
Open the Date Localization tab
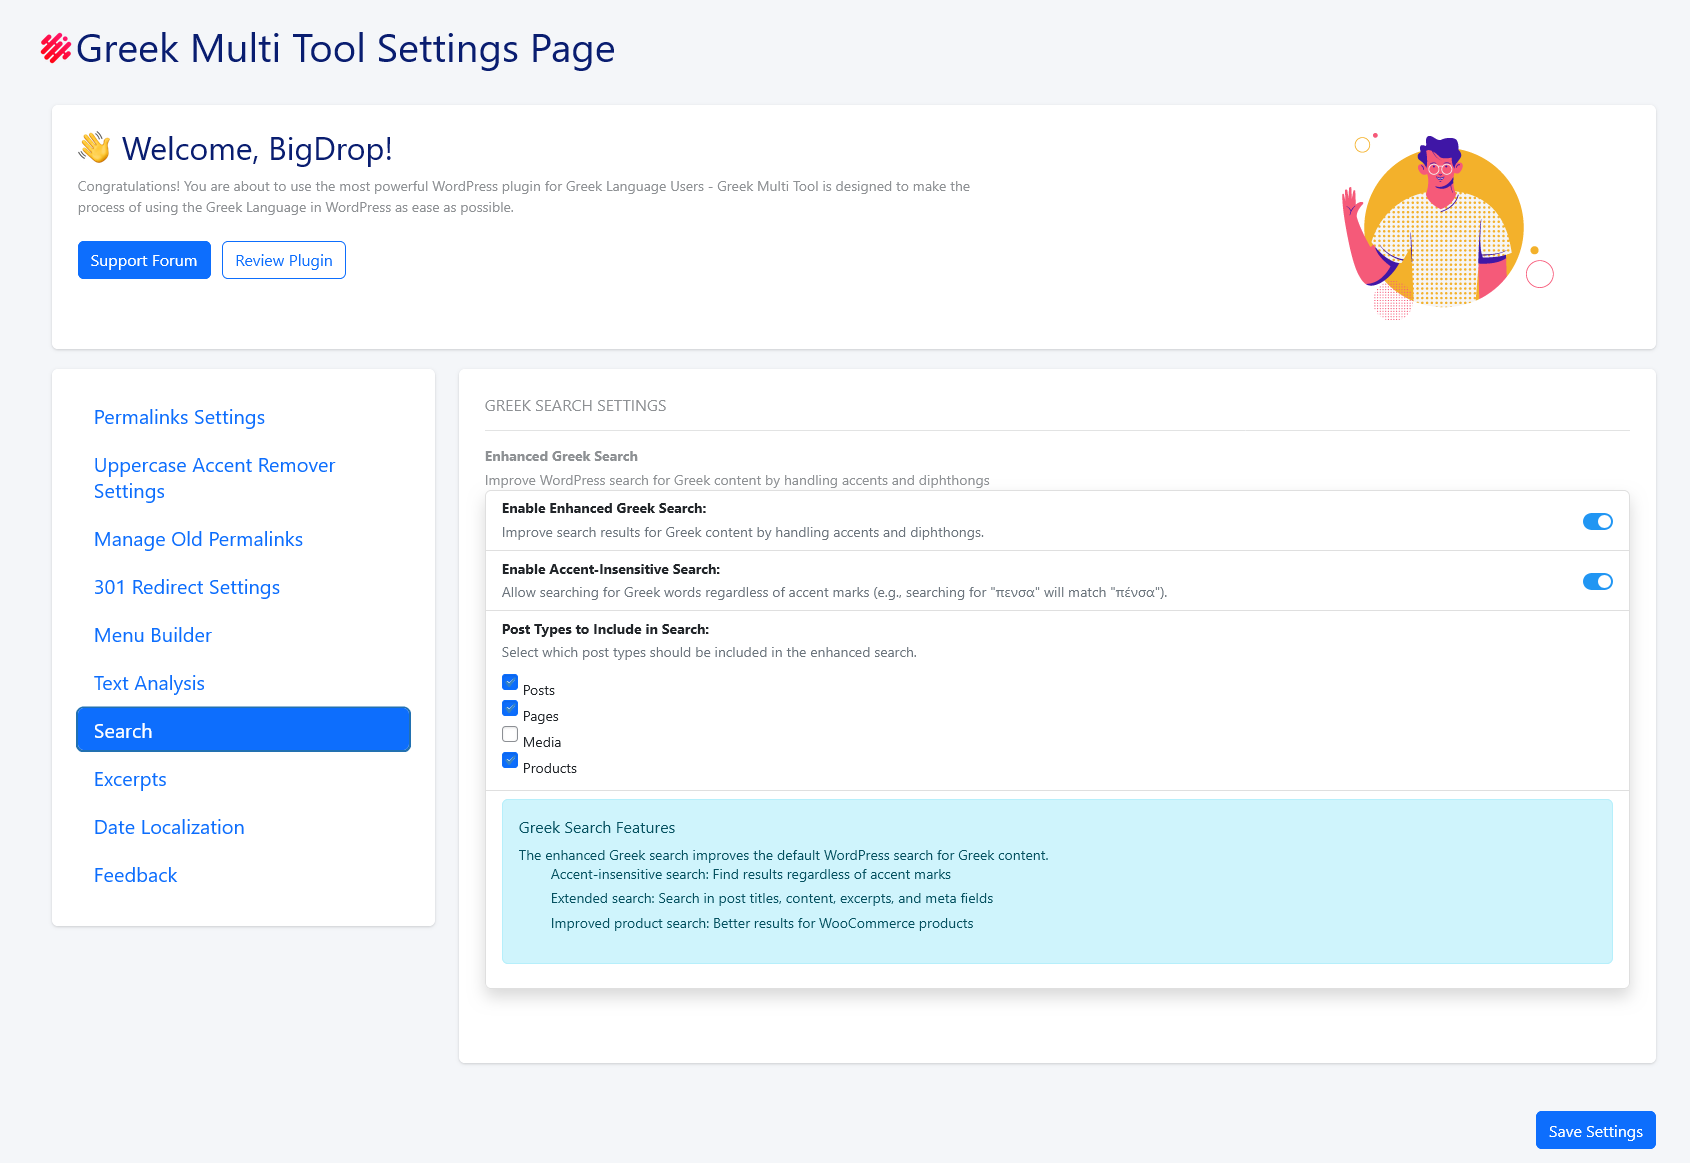pyautogui.click(x=169, y=827)
